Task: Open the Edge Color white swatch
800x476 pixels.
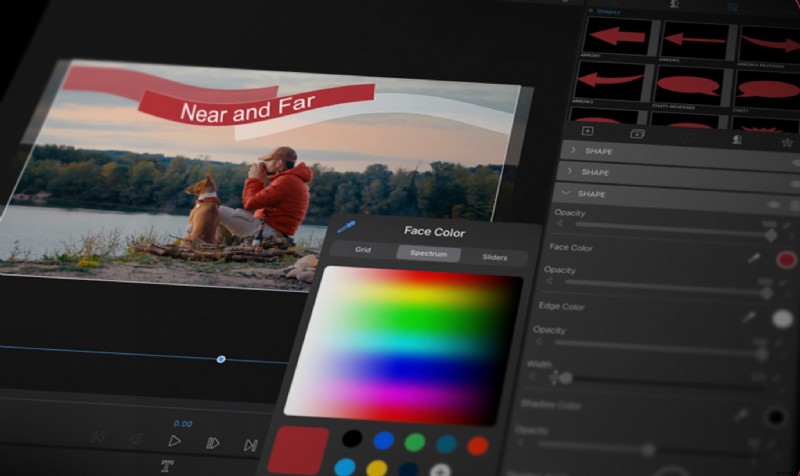Action: click(x=782, y=319)
